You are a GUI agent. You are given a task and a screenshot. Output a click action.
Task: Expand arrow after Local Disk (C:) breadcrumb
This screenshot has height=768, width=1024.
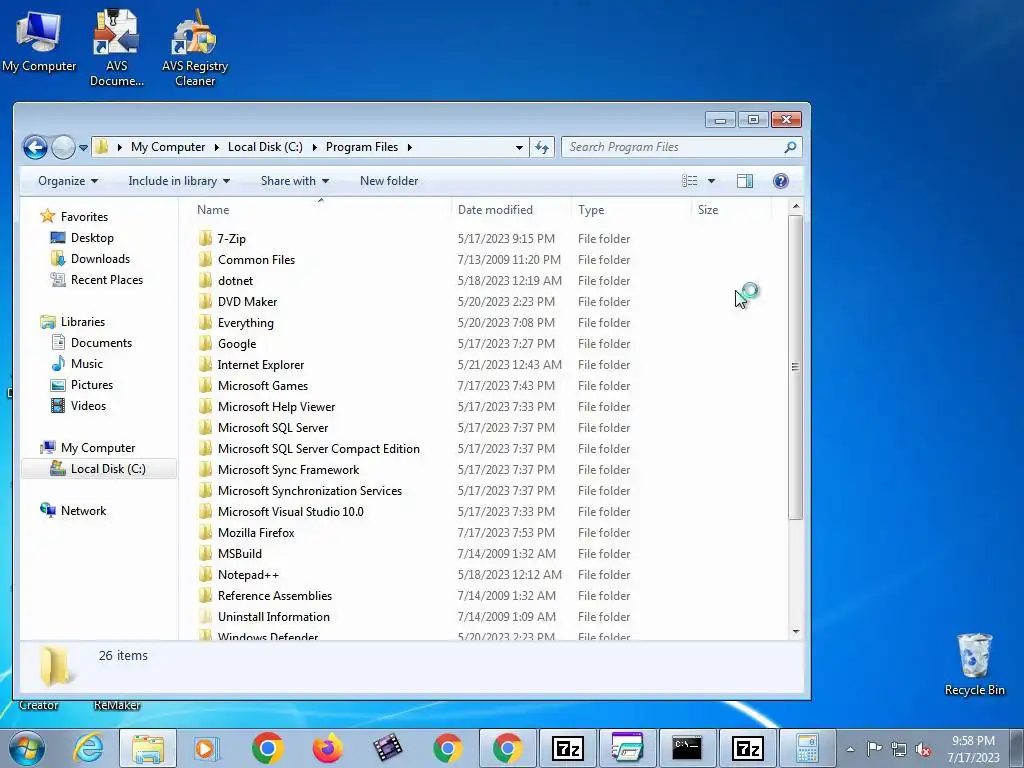[314, 148]
